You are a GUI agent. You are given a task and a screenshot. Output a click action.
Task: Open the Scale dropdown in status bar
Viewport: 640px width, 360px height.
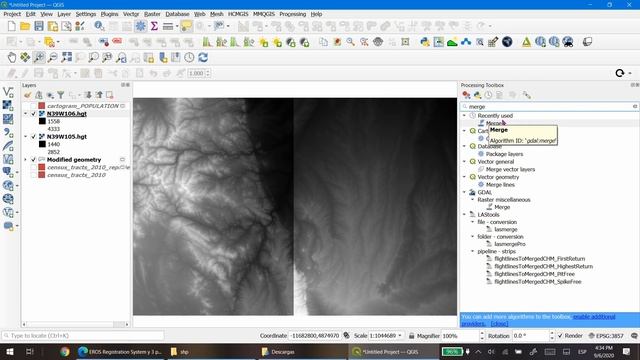click(x=400, y=336)
